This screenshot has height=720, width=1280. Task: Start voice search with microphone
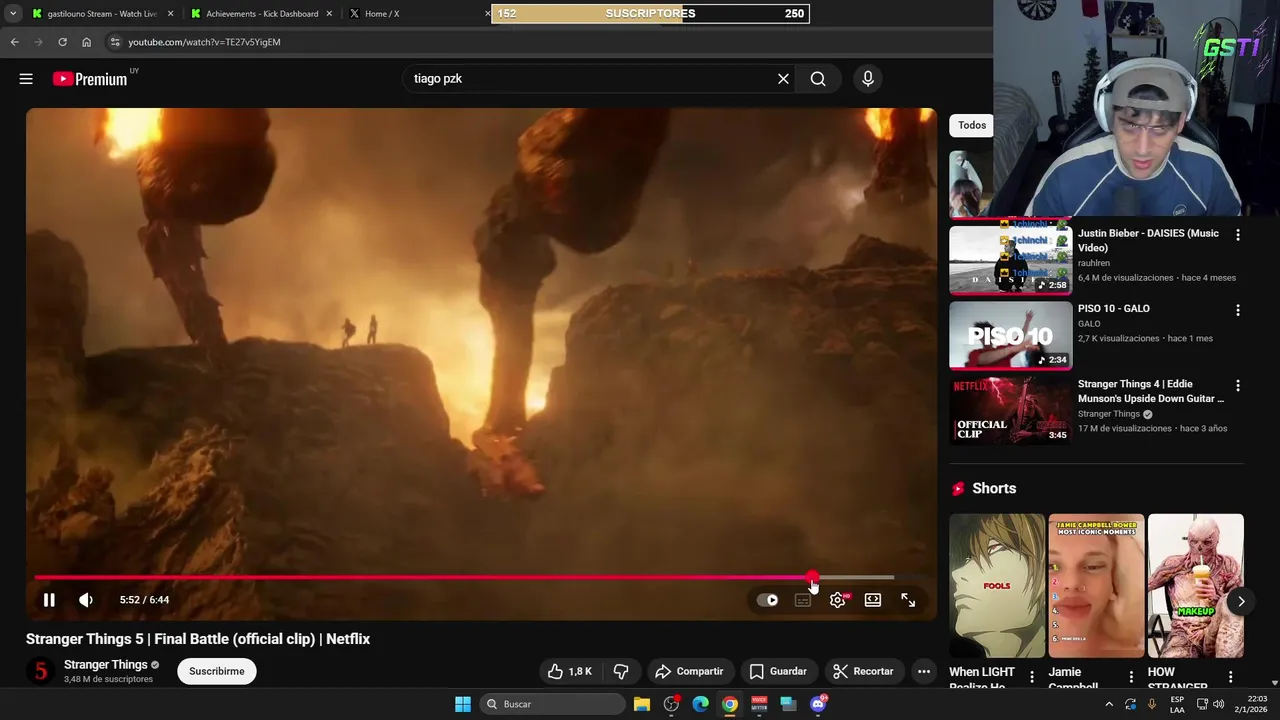point(868,79)
